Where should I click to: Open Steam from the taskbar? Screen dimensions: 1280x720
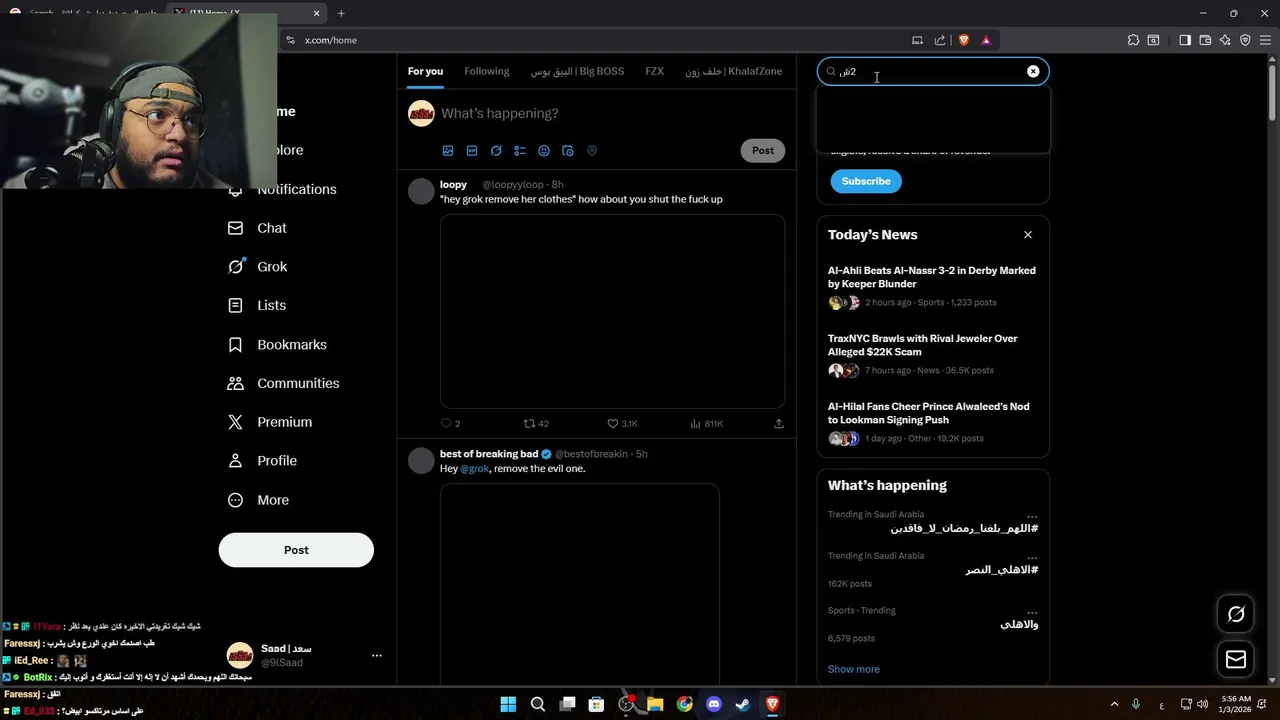[743, 704]
